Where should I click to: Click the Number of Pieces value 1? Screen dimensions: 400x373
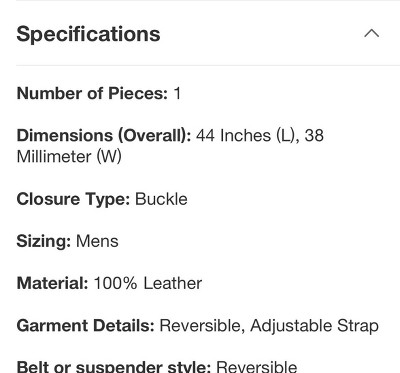click(x=177, y=93)
